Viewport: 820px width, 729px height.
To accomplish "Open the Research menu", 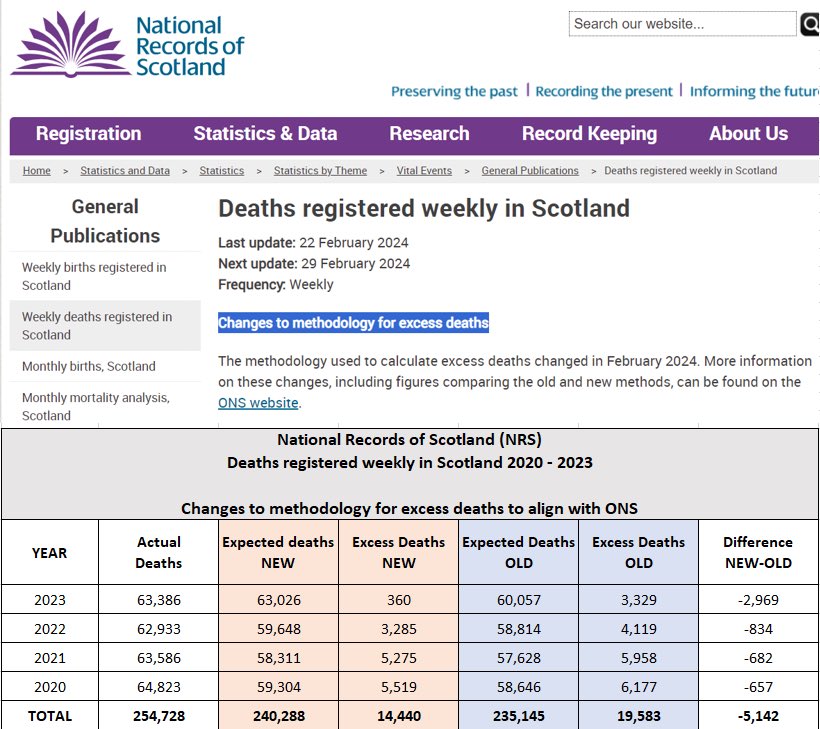I will 429,134.
